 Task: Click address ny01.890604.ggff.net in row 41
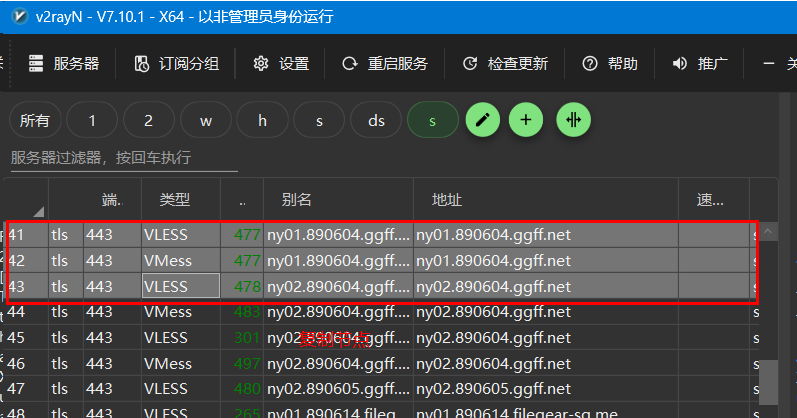[x=494, y=235]
